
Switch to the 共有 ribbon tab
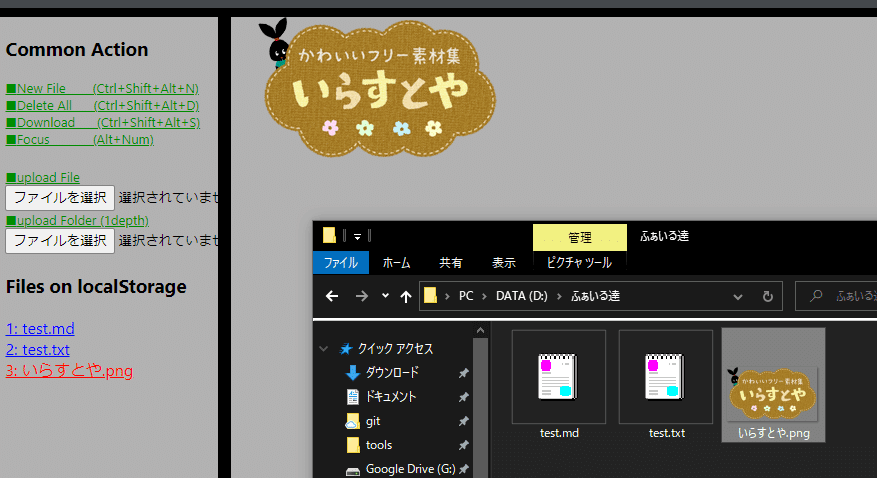(451, 263)
